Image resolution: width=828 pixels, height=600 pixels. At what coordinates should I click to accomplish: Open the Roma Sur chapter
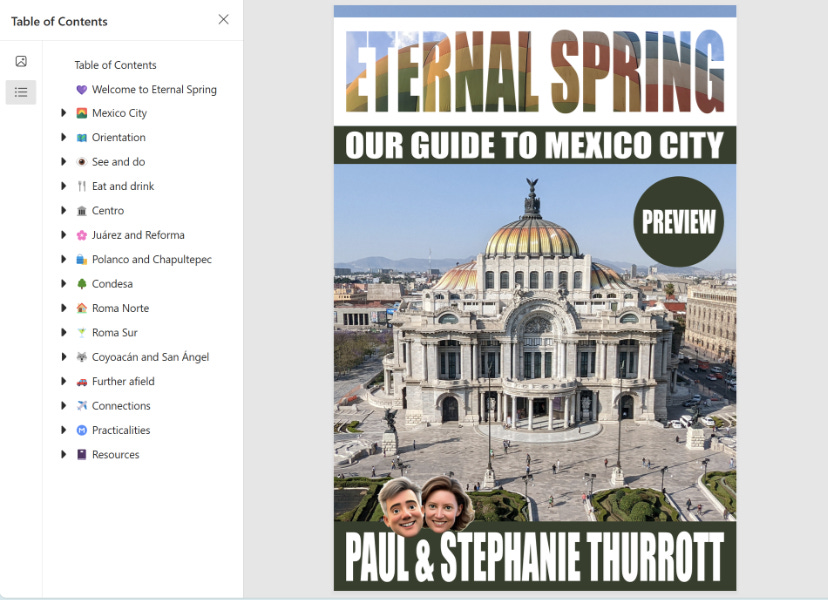point(115,332)
